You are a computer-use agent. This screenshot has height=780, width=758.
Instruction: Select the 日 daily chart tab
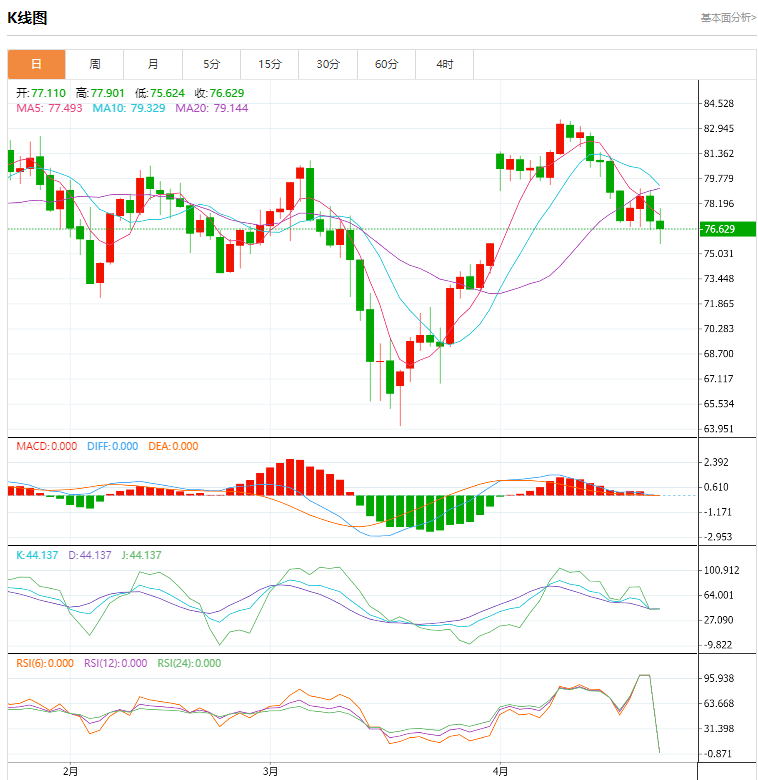(x=36, y=64)
